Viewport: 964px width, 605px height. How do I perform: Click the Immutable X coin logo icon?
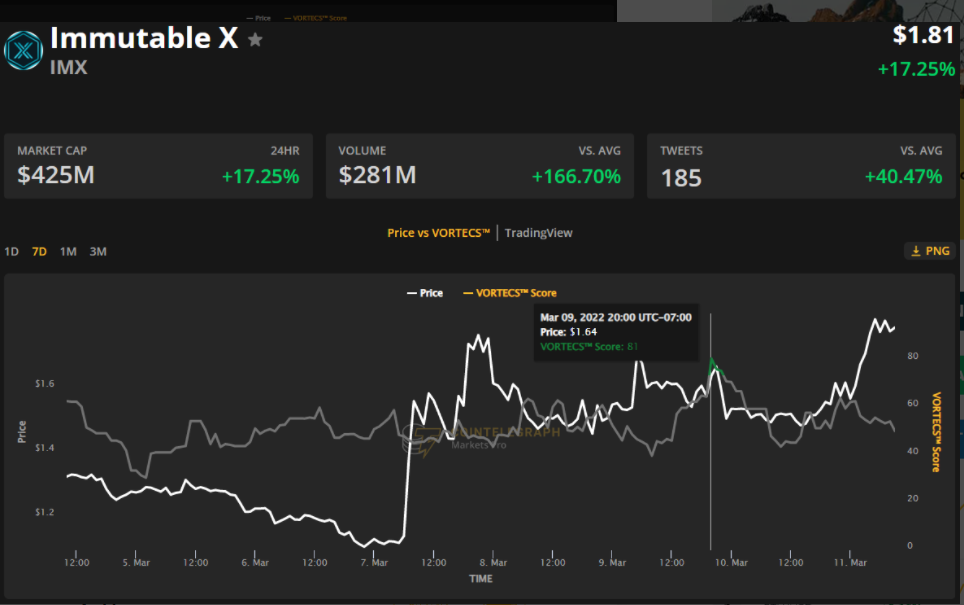coord(23,50)
